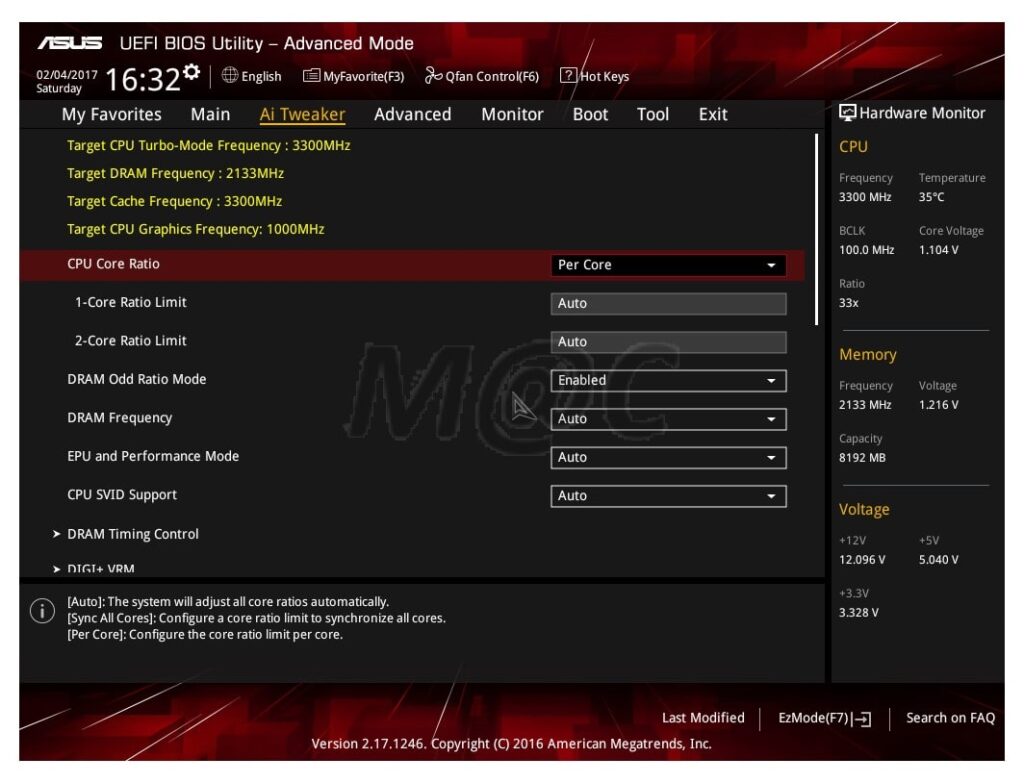Click the 100.0 MHz BCLK value

pos(866,250)
